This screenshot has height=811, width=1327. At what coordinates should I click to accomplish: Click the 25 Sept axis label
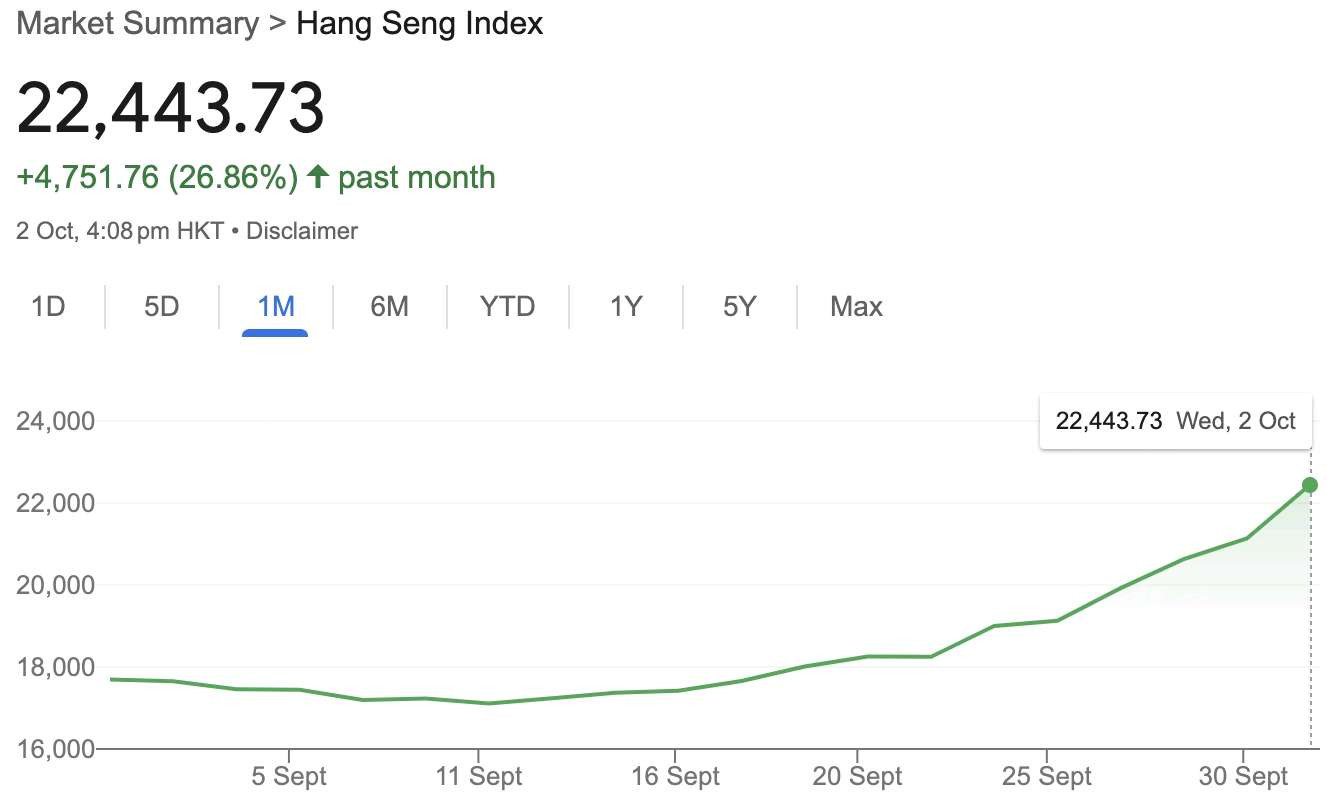coord(1047,776)
